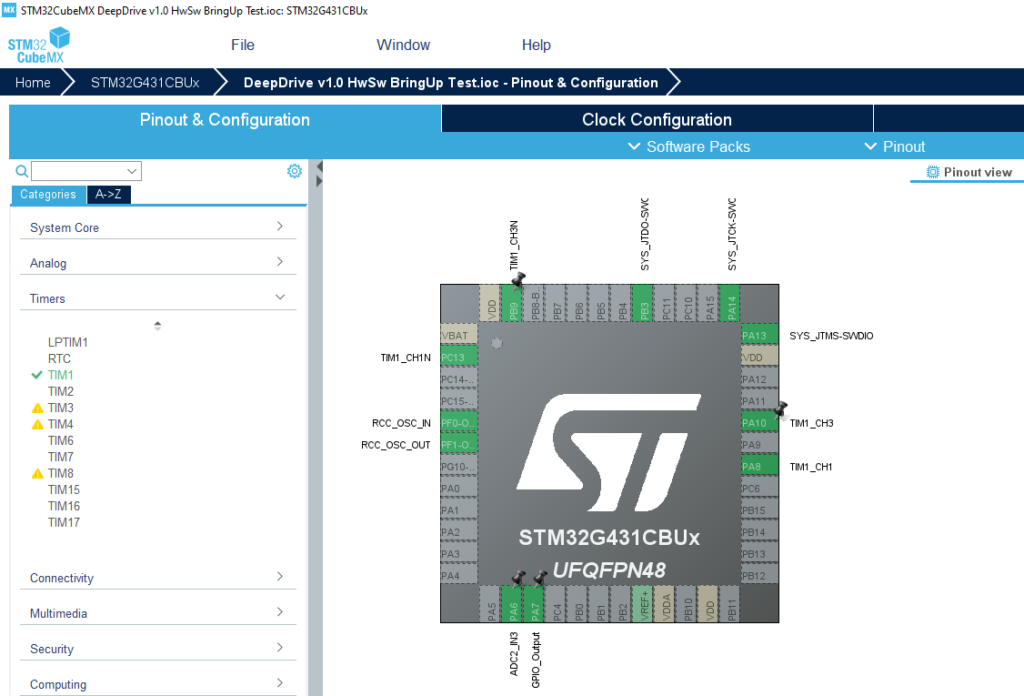Click the Home breadcrumb link
Viewport: 1024px width, 696px height.
[32, 82]
